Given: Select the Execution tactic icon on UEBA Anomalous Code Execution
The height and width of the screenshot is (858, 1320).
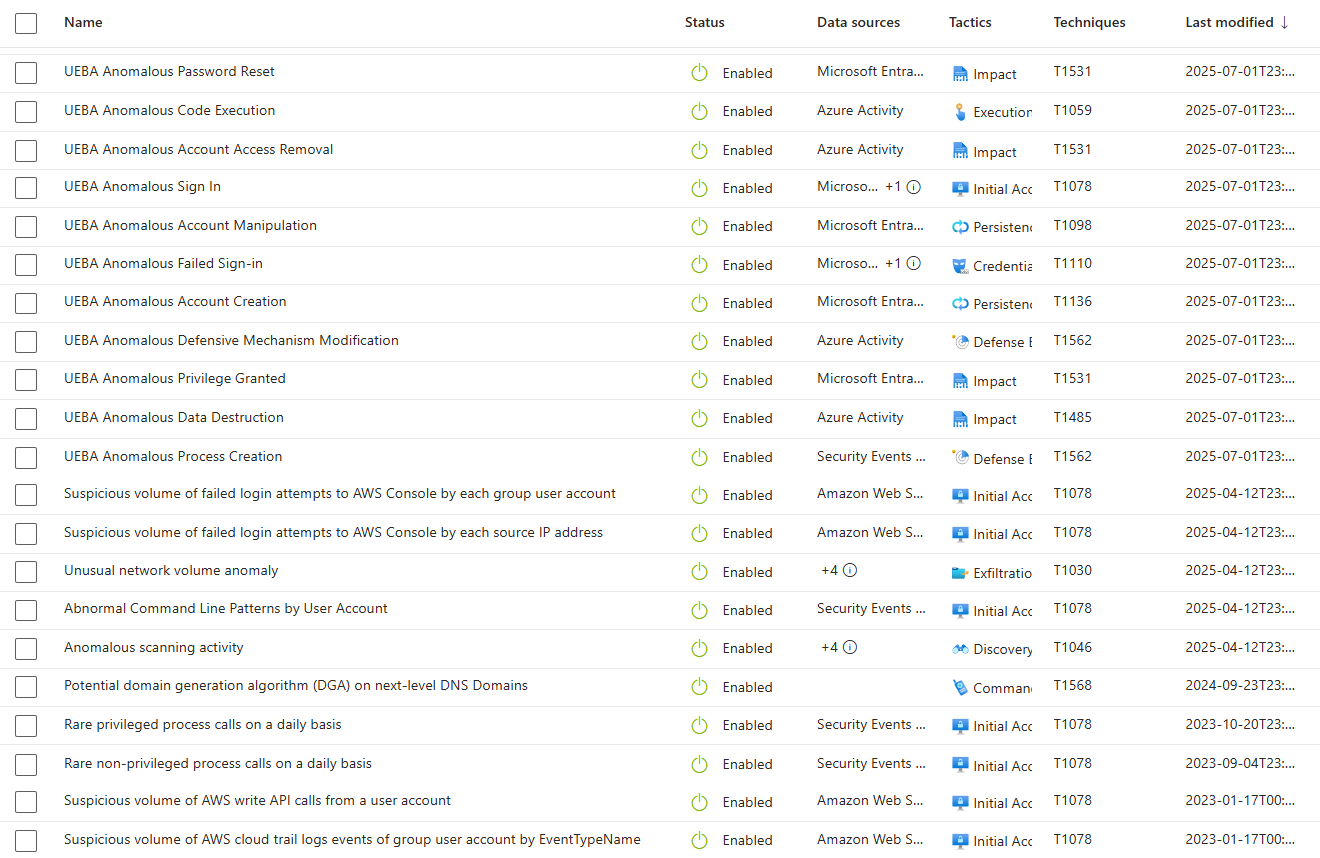Looking at the screenshot, I should [959, 111].
